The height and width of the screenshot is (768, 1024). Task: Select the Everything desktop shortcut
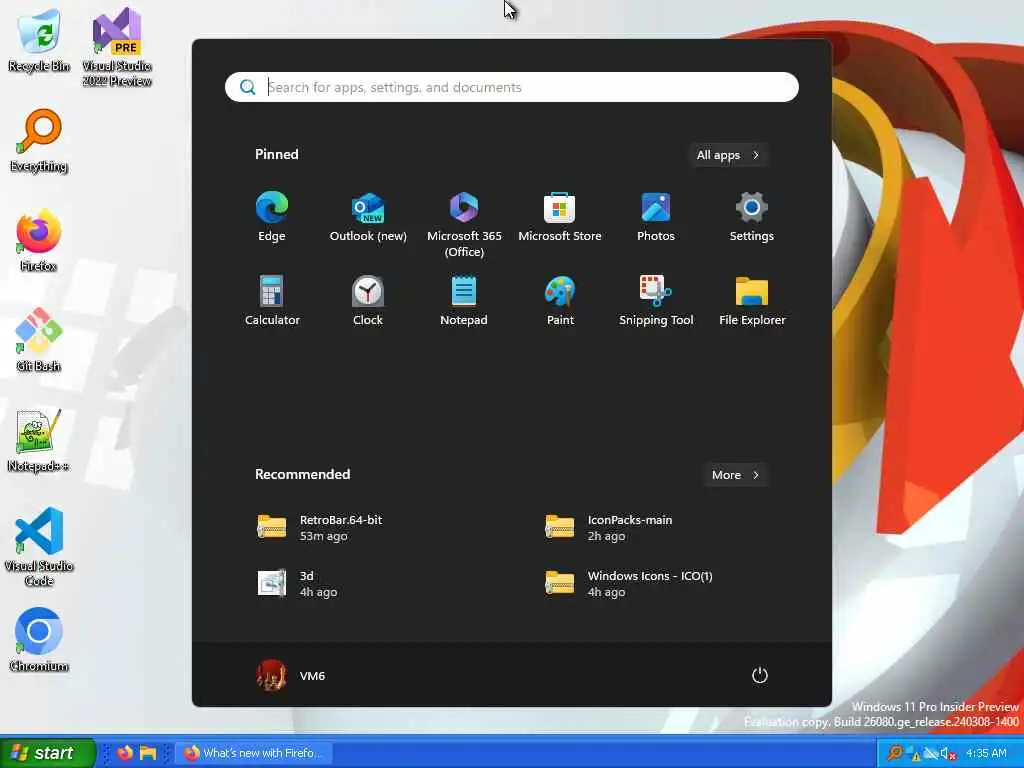(39, 141)
